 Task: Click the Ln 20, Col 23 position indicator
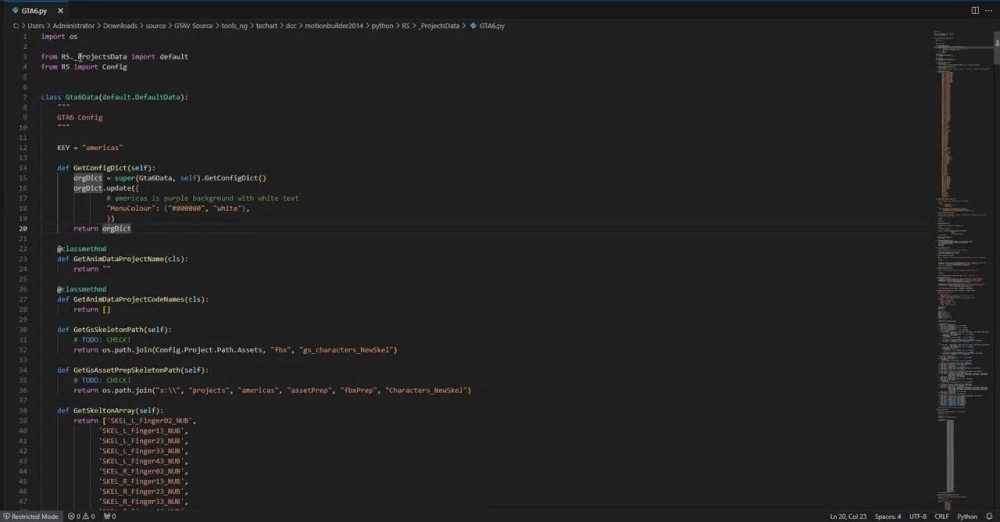tap(846, 516)
